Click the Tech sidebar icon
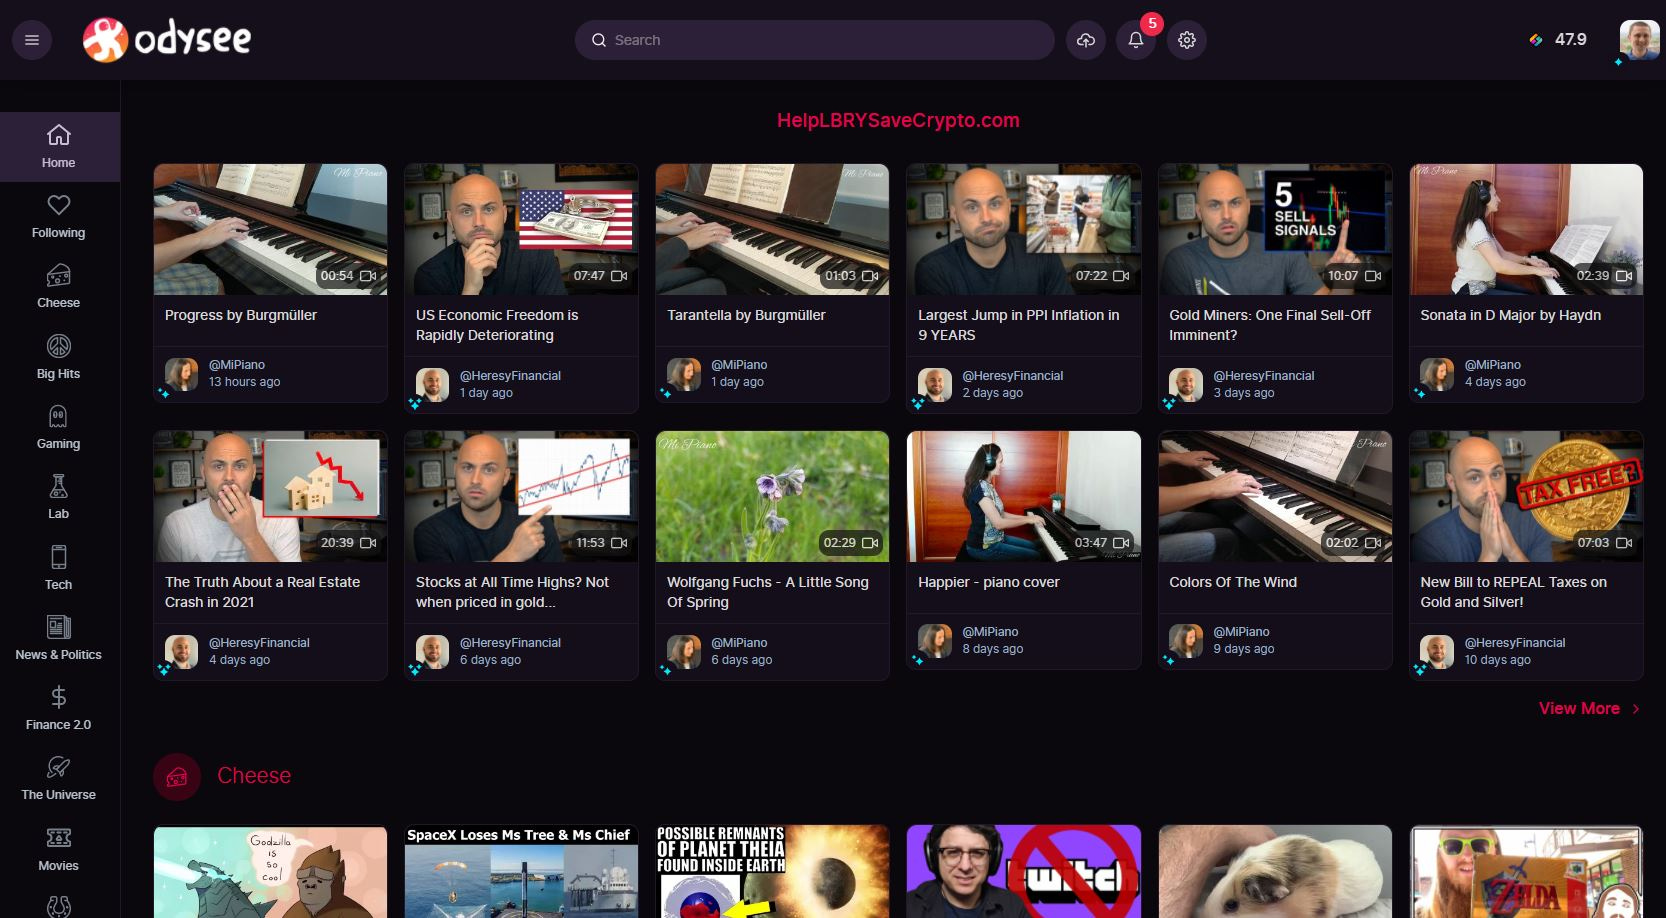The image size is (1666, 918). pyautogui.click(x=59, y=557)
